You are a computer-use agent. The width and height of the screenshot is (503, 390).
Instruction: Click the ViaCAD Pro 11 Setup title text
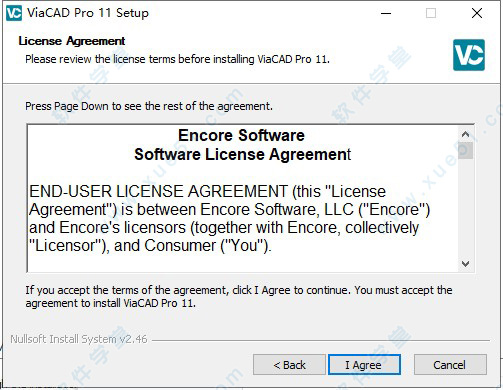tap(88, 13)
